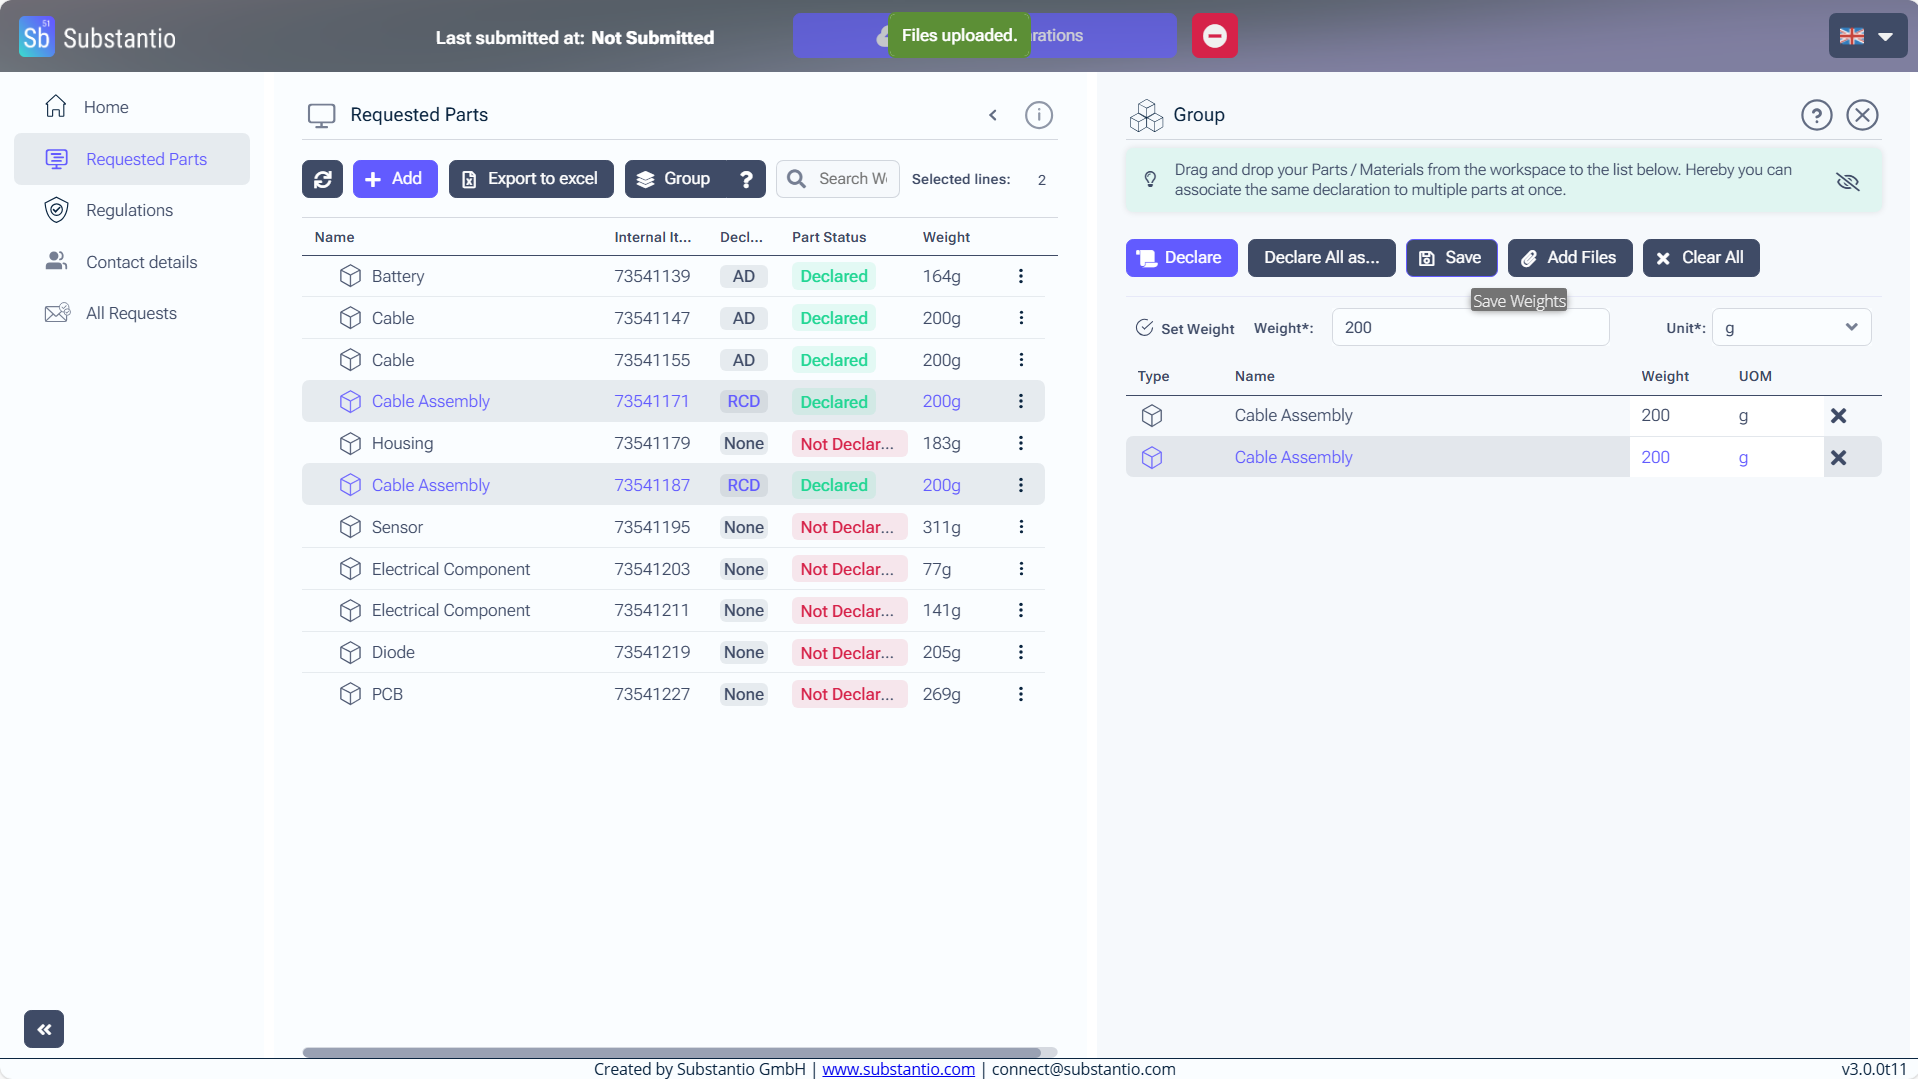
Task: Click the refresh parts list icon
Action: pos(322,179)
